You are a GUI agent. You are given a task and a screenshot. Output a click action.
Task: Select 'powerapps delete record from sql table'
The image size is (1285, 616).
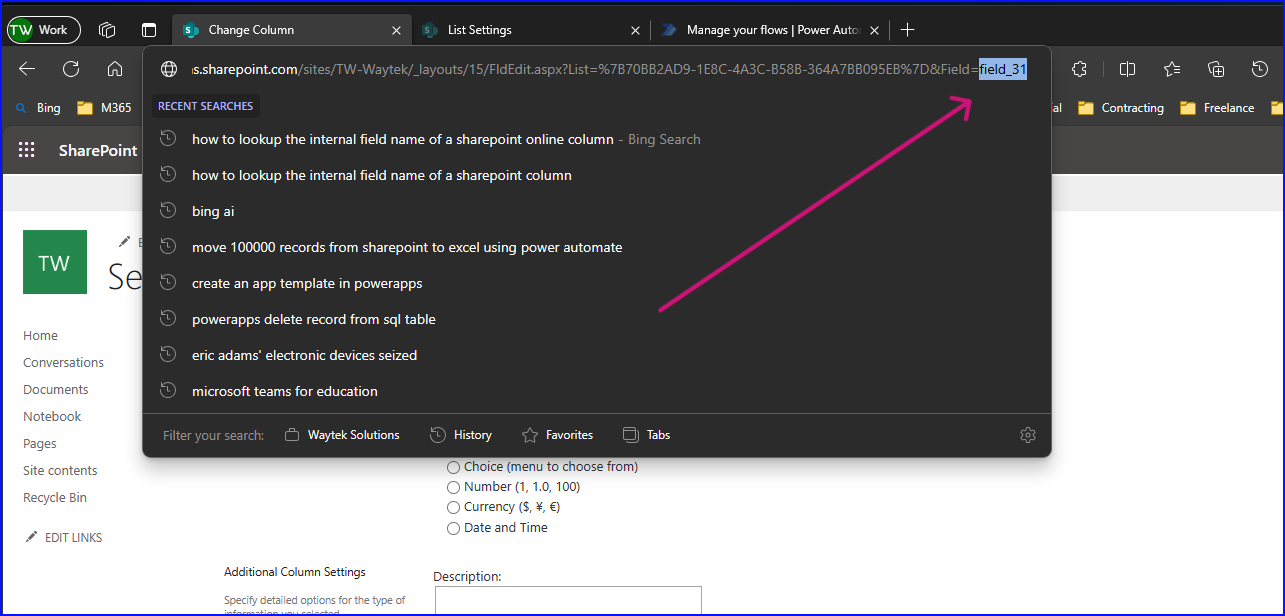[597, 319]
